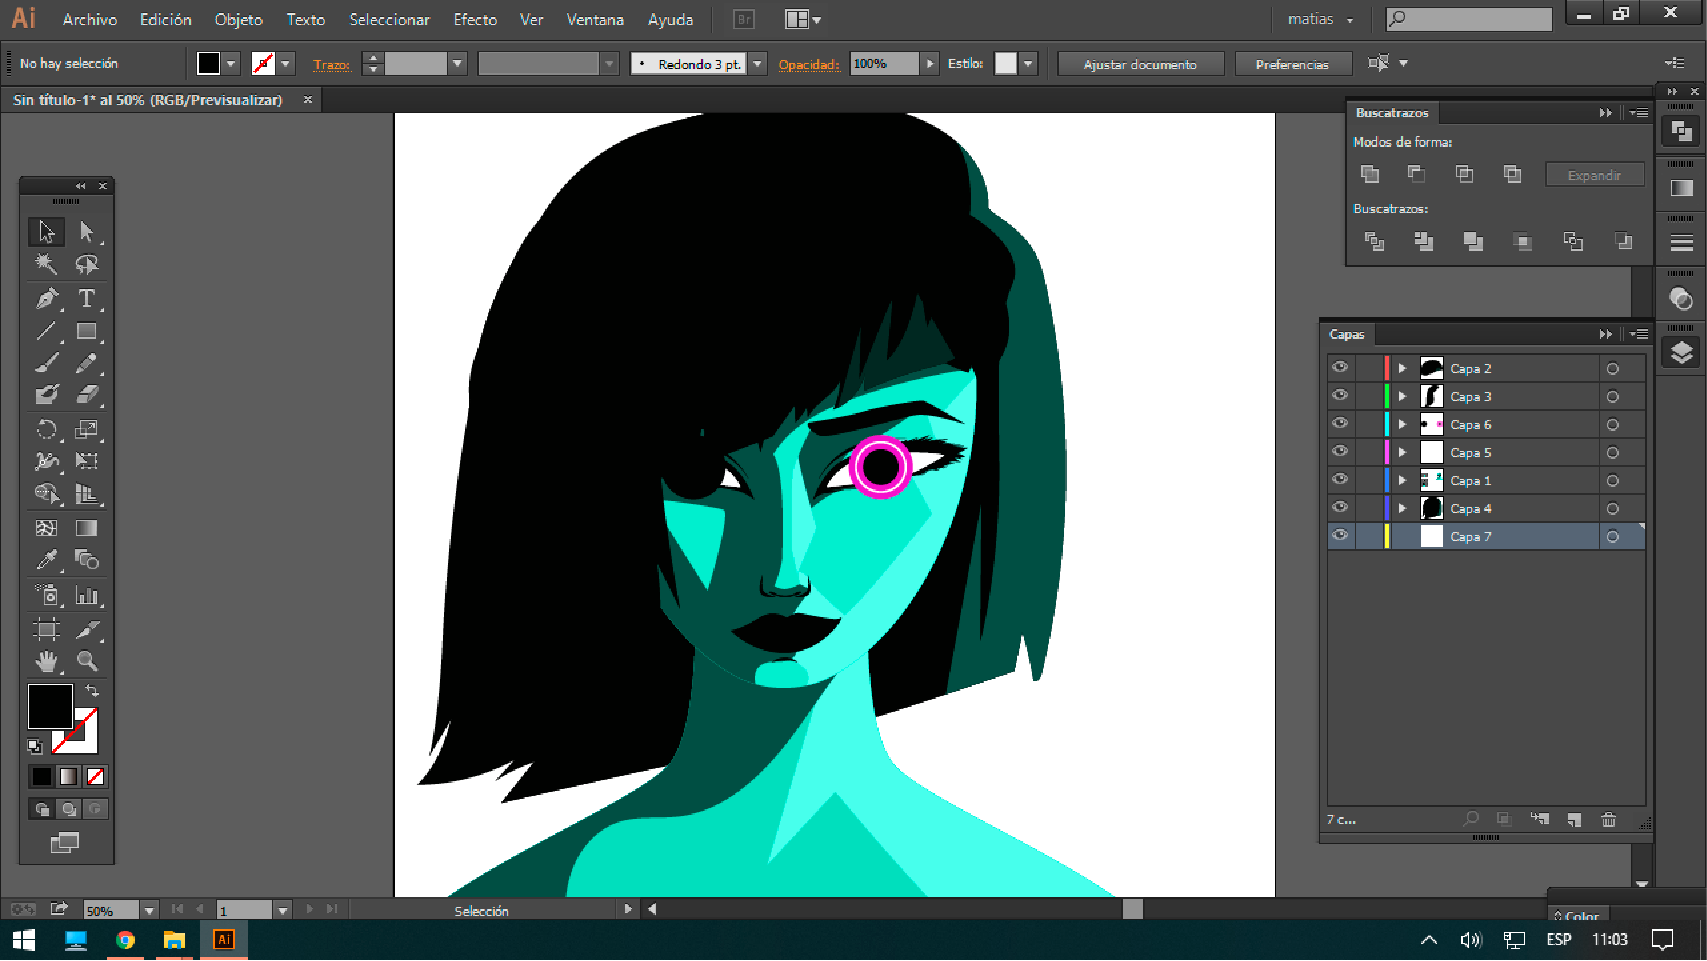1707x961 pixels.
Task: Hide Capa 2 layer visibility
Action: click(1340, 368)
